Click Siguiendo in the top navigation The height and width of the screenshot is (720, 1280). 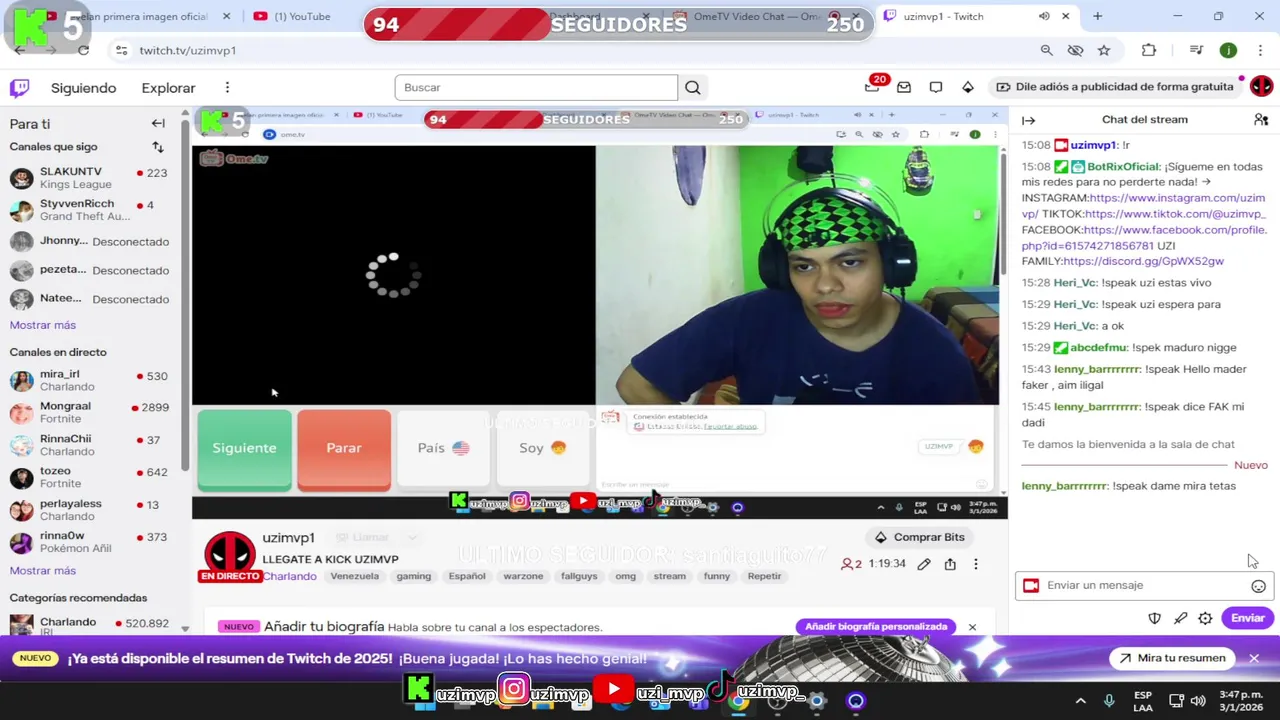[x=83, y=88]
